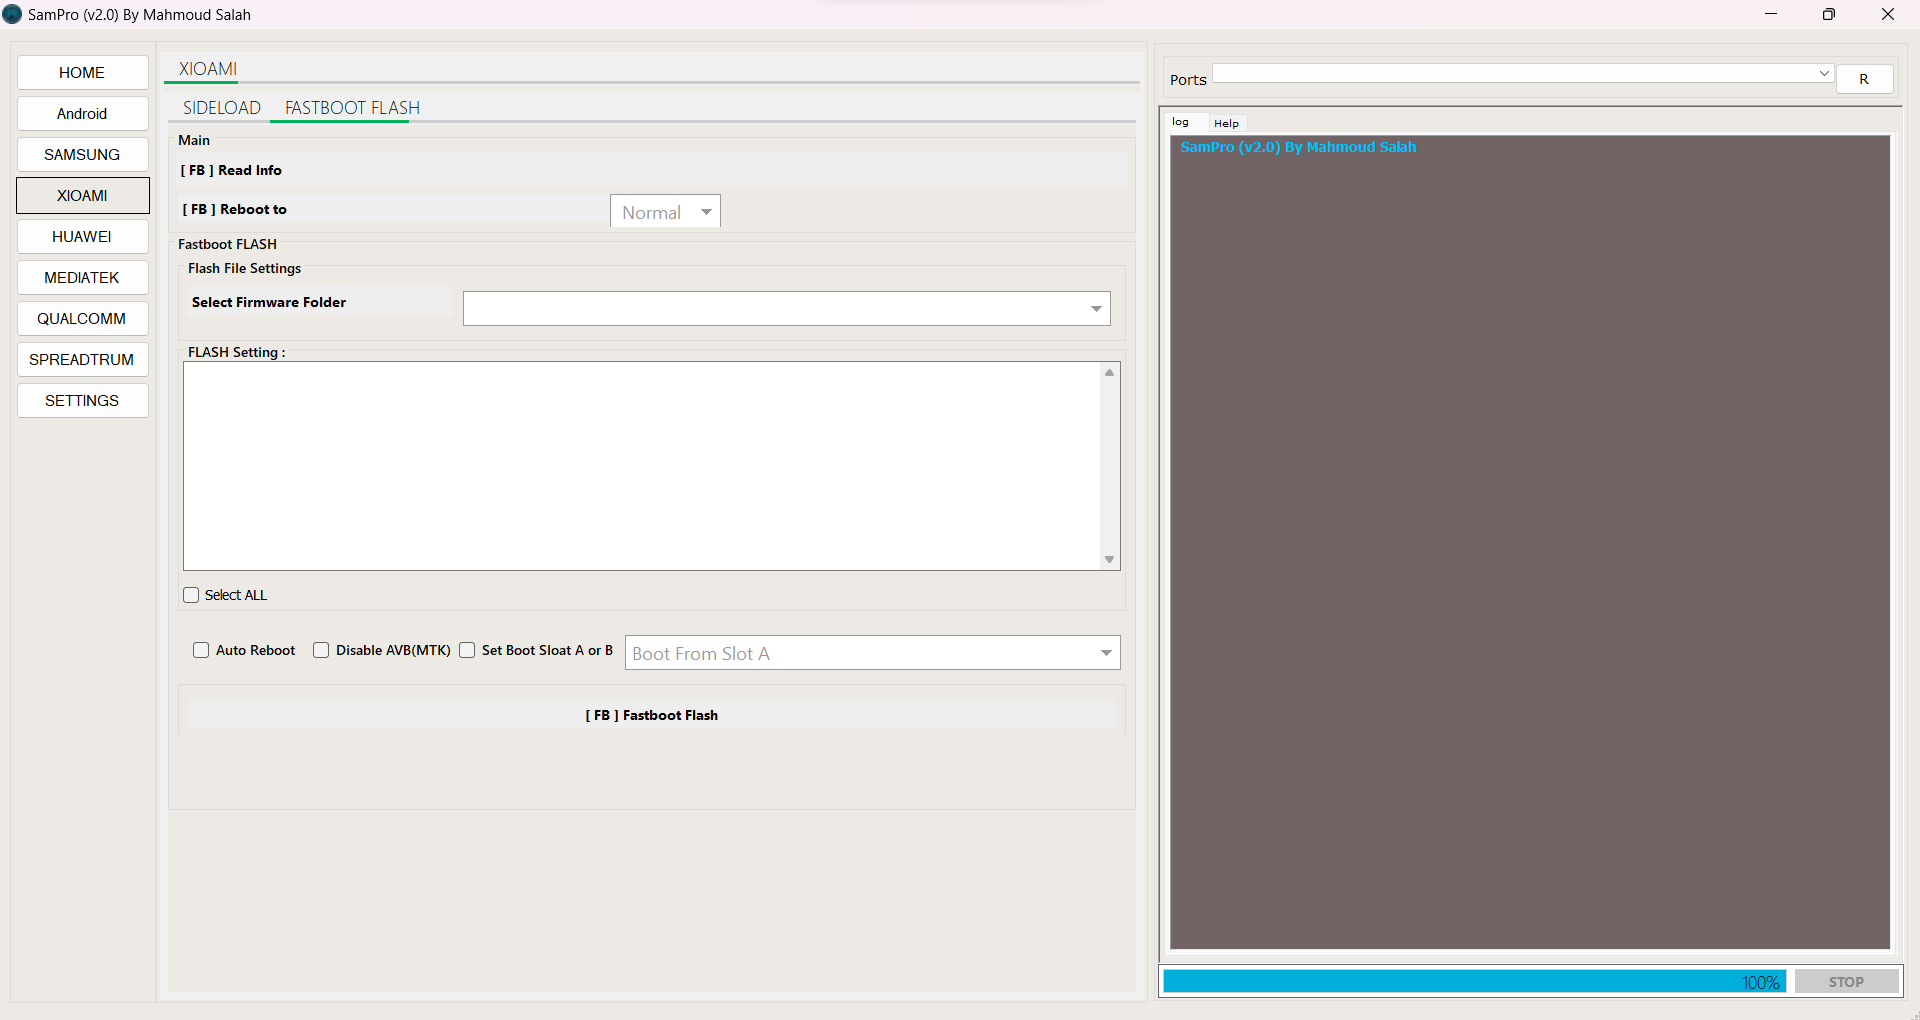Check Disable AVB(MTK)

pos(321,650)
